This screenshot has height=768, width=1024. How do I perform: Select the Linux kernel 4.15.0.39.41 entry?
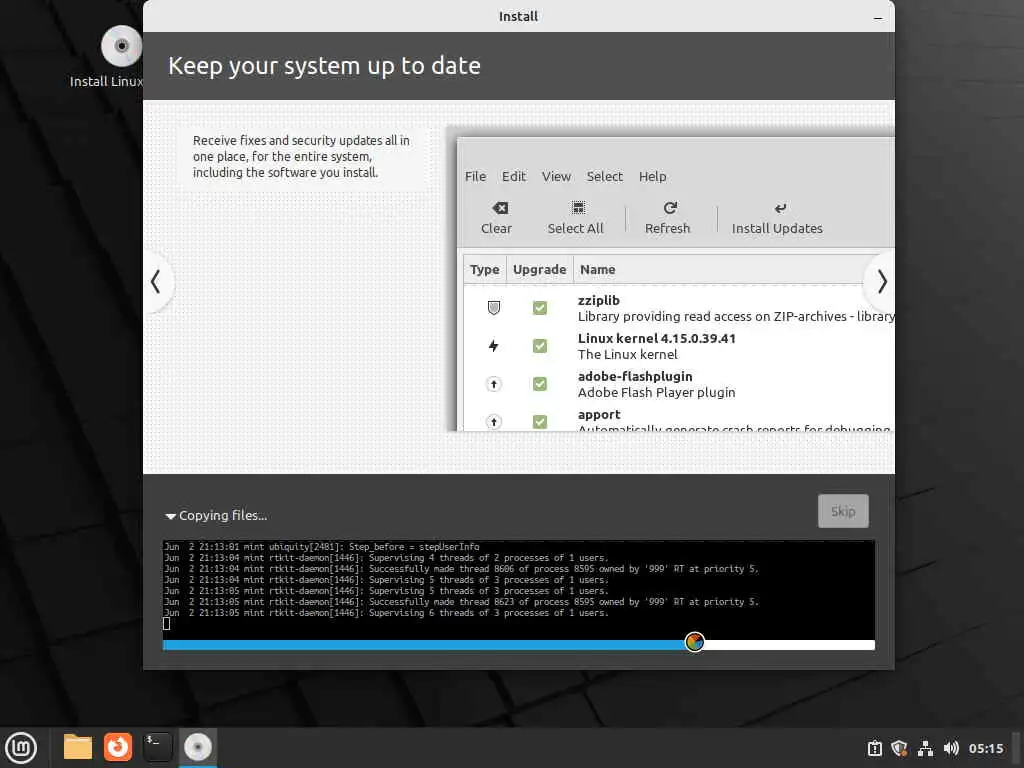pyautogui.click(x=656, y=338)
